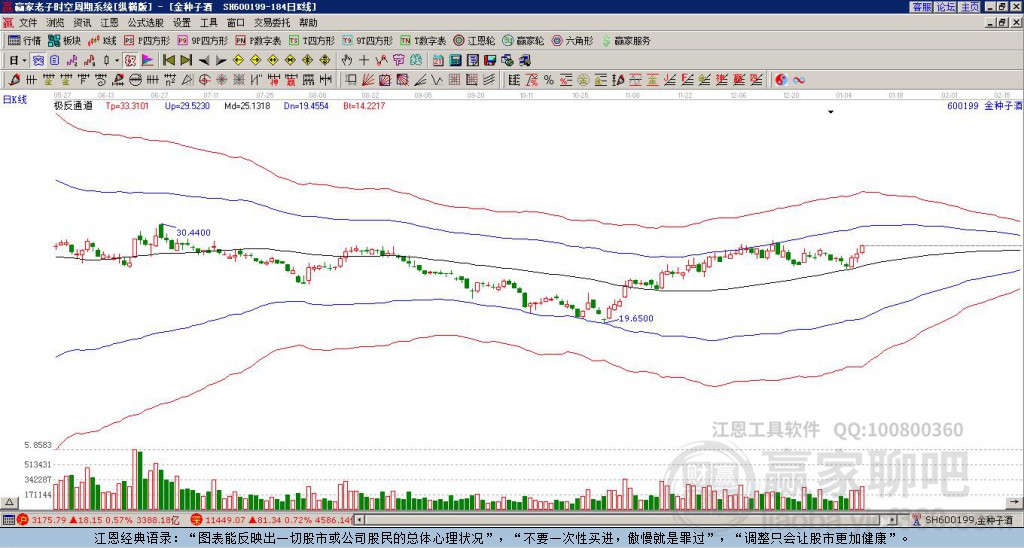Screen dimensions: 1024x548
Task: Click the 主页 homepage button
Action: click(969, 7)
